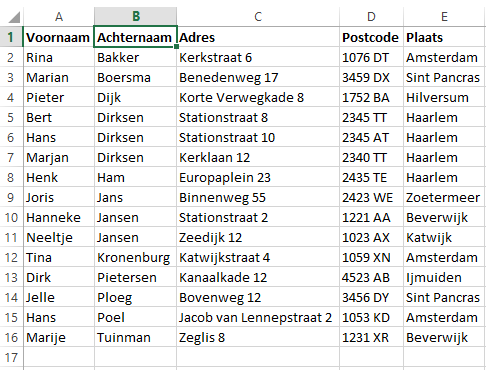Screen dimensions: 486x370
Task: Click the Select All corner triangle
Action: [x=14, y=17]
